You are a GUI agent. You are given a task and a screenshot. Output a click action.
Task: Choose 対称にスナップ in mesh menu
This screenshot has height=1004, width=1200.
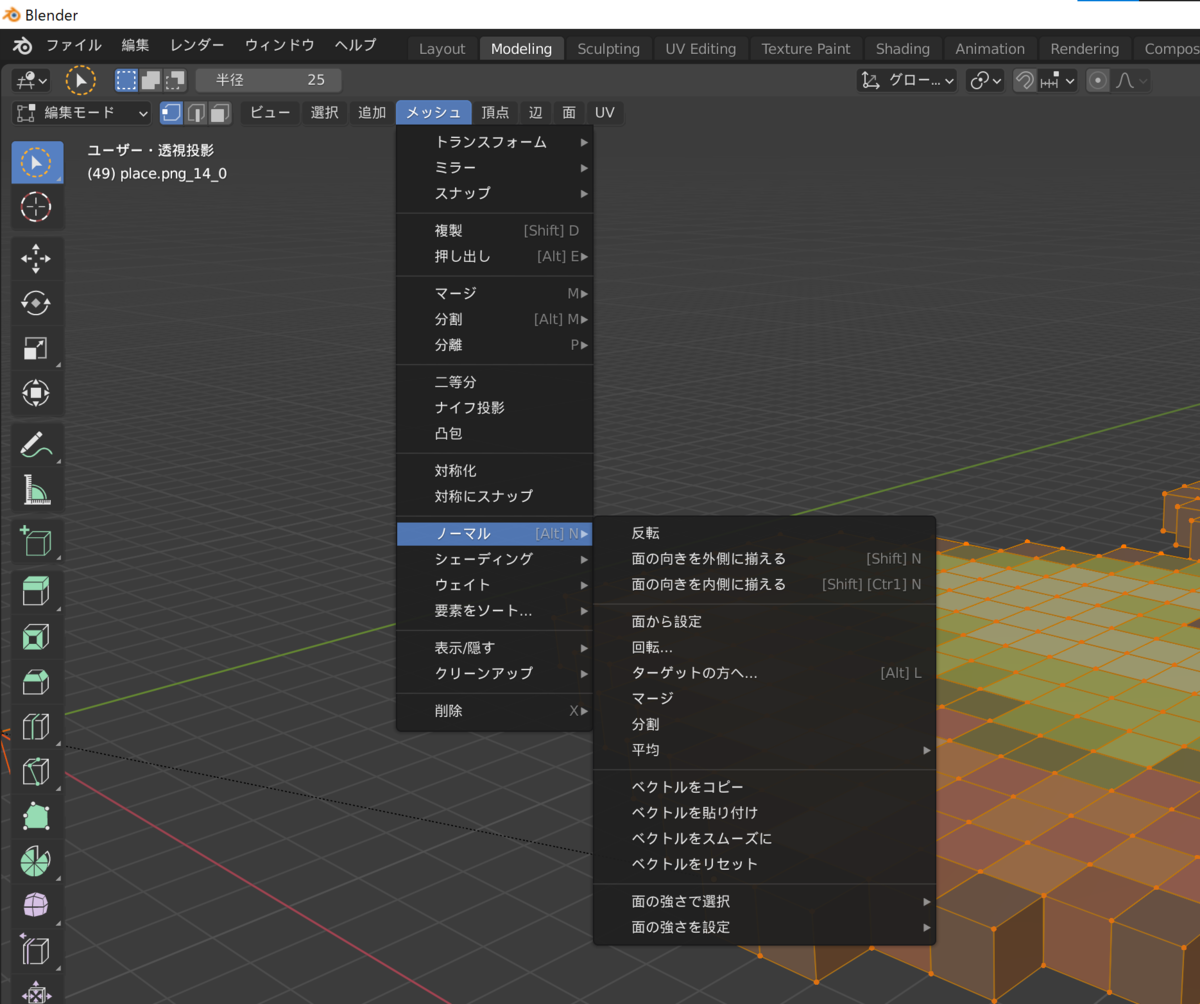tap(495, 496)
